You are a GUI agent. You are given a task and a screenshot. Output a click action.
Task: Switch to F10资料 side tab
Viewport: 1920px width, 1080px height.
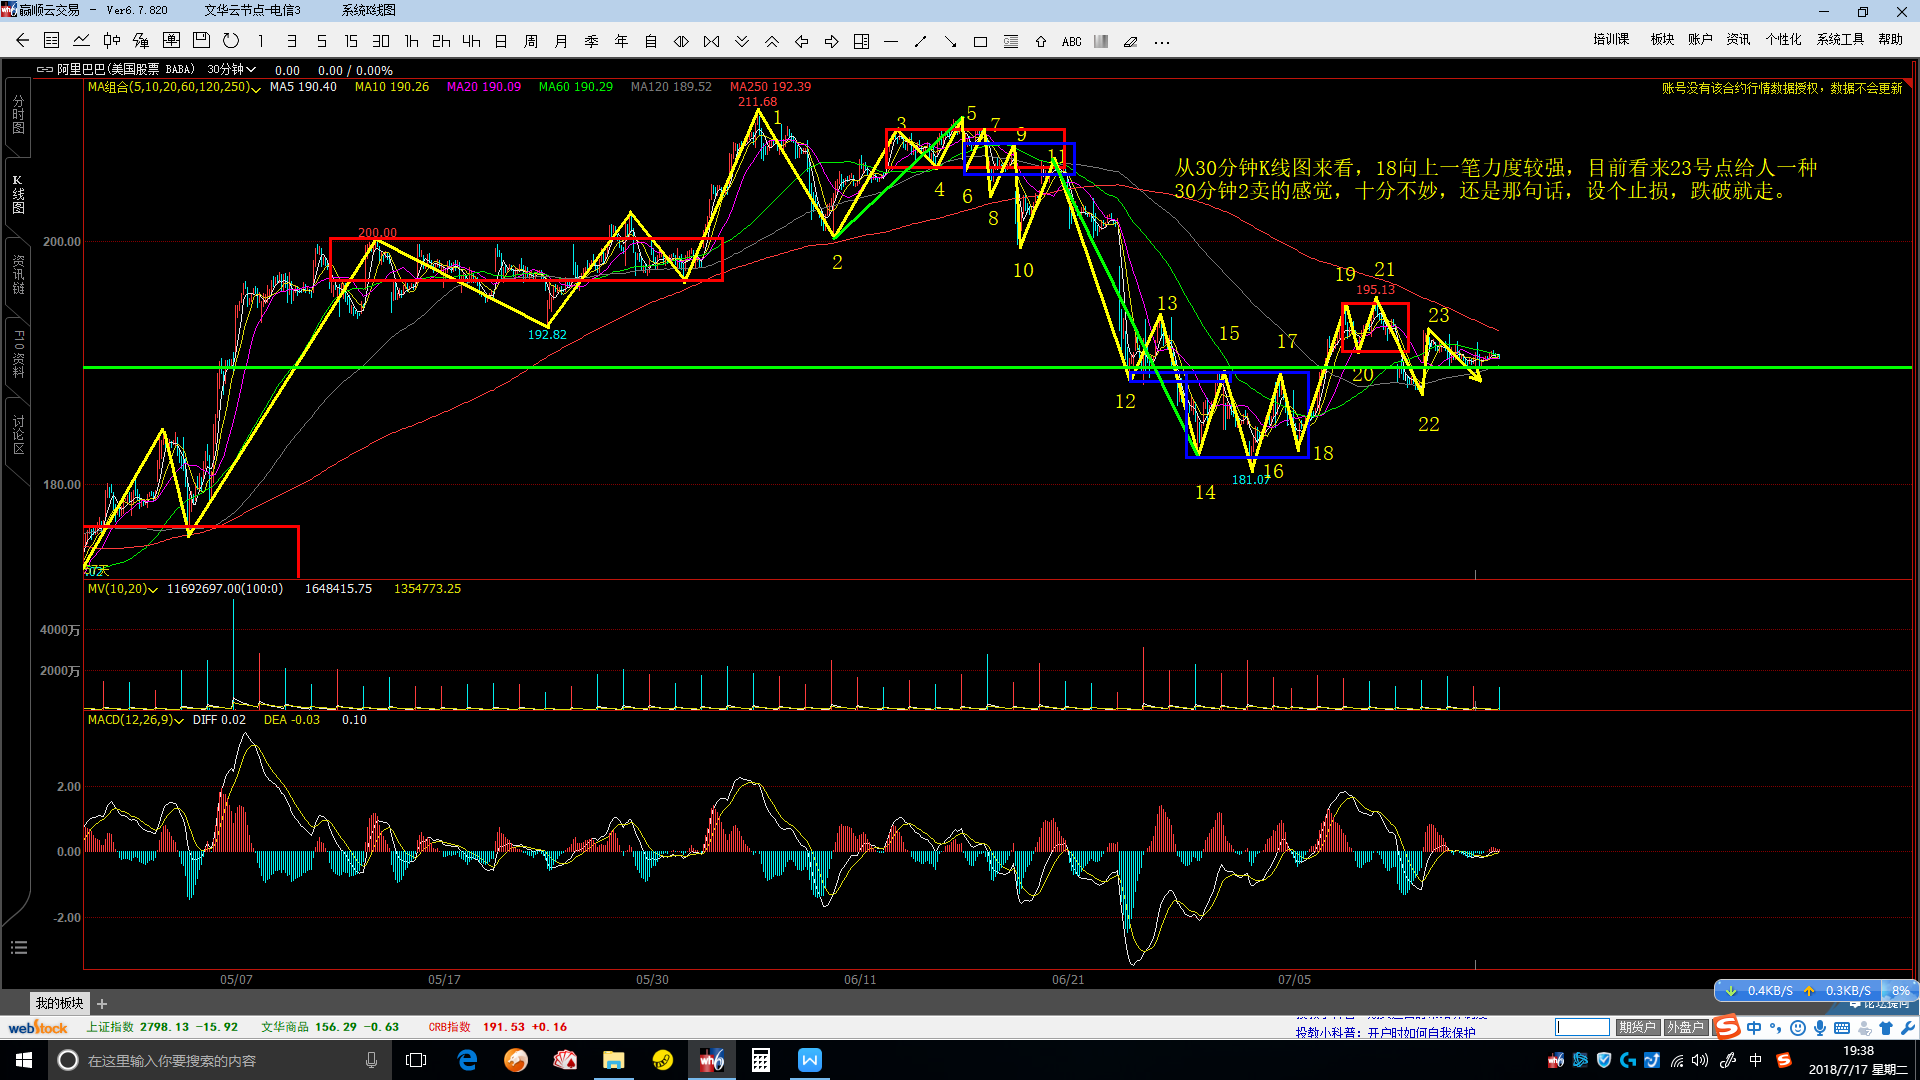pyautogui.click(x=18, y=354)
